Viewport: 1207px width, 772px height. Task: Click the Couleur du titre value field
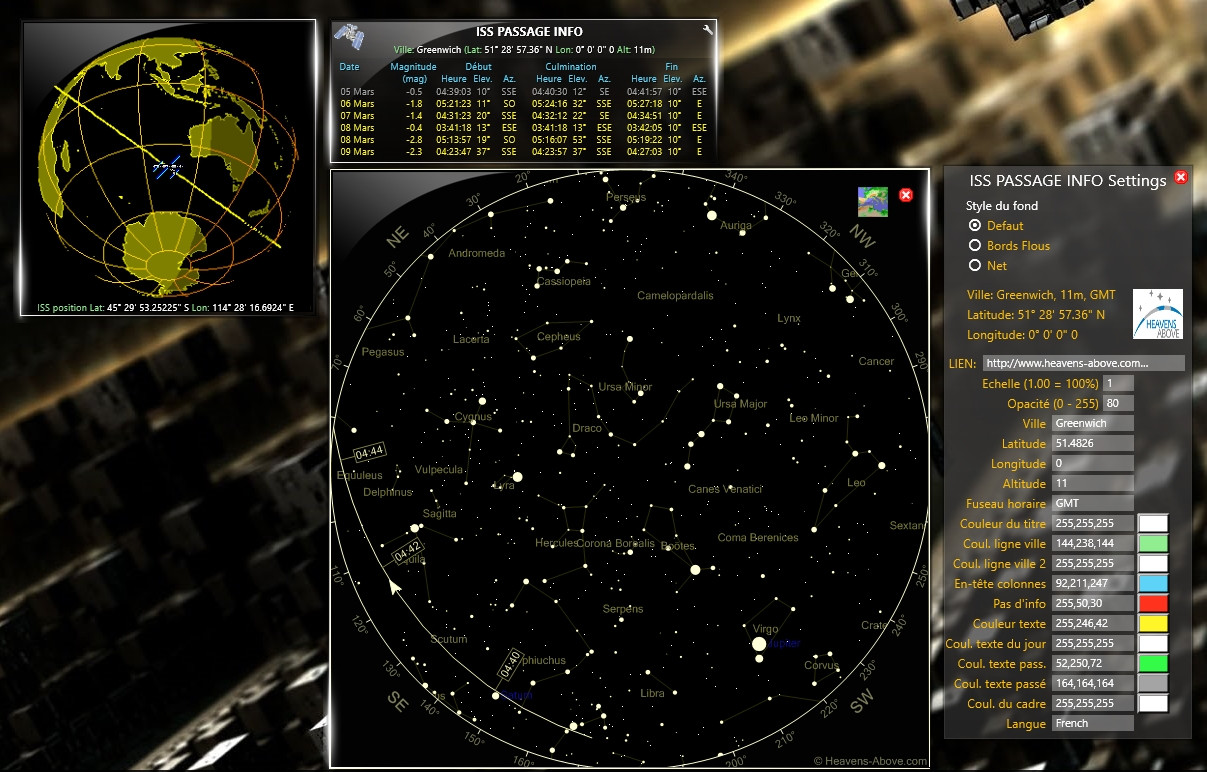[1093, 523]
